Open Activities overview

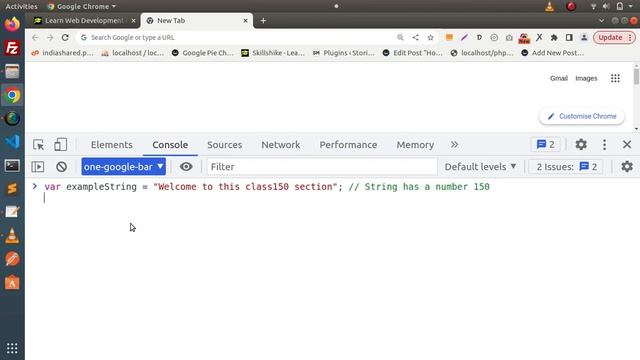tap(21, 7)
